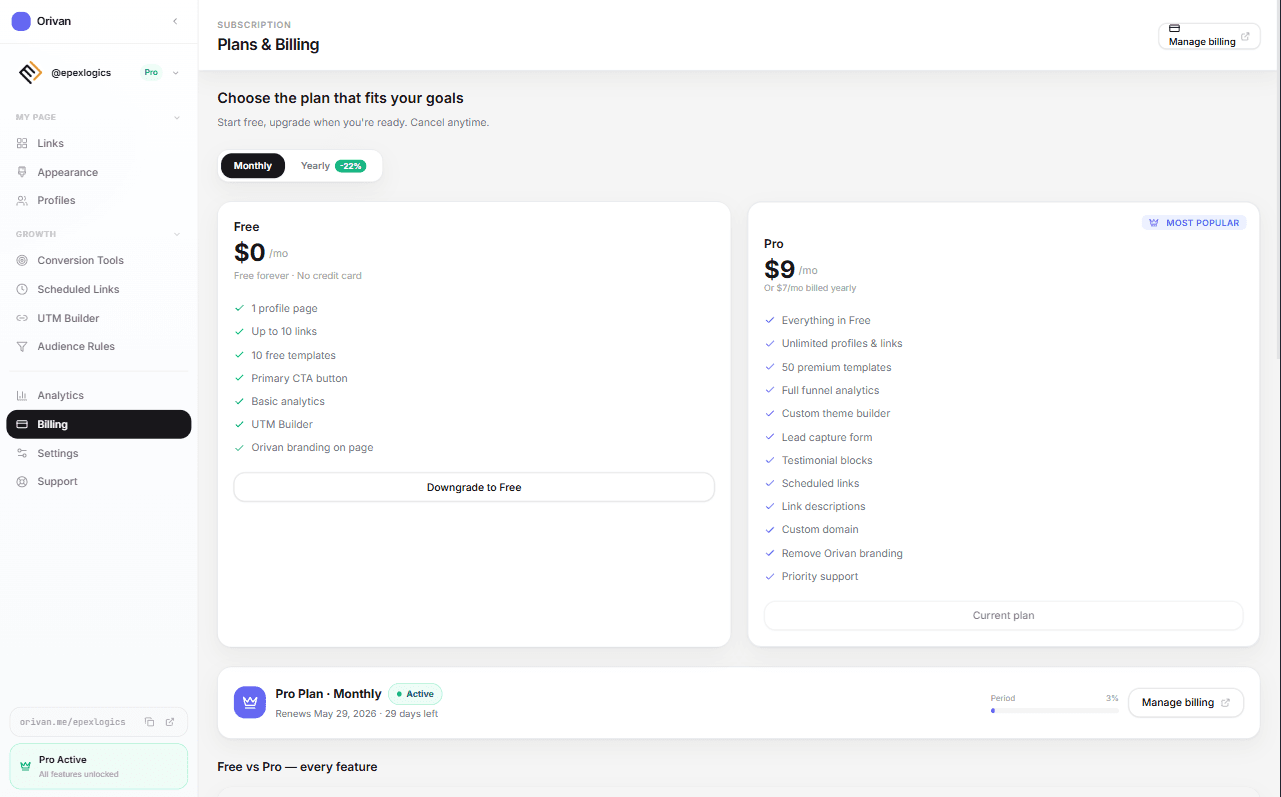Click external link icon in Pro Plan Manage billing
This screenshot has width=1281, height=797.
coord(1225,703)
